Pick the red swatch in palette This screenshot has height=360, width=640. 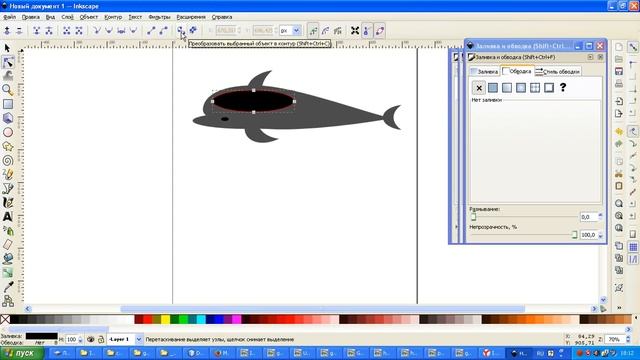(148, 319)
